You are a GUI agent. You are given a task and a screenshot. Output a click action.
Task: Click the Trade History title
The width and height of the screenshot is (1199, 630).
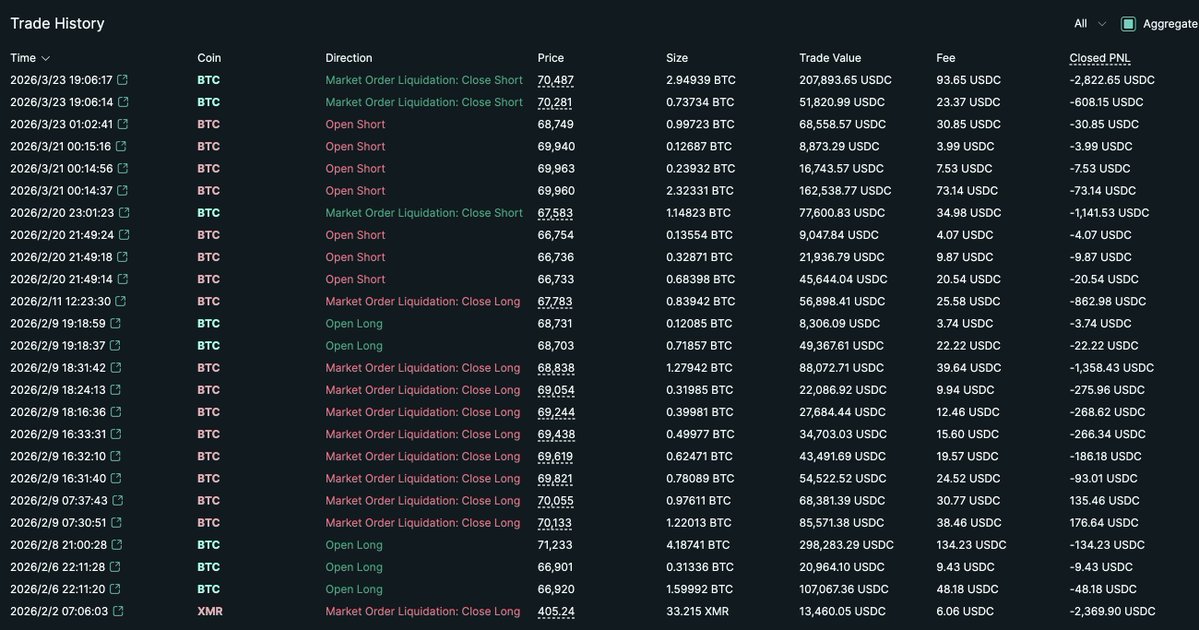pos(57,23)
